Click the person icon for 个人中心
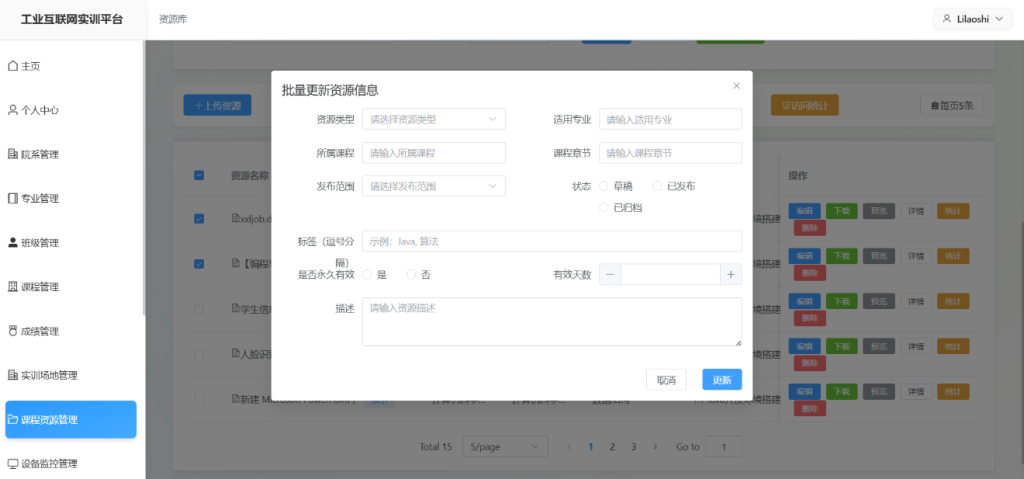The image size is (1024, 479). [13, 110]
